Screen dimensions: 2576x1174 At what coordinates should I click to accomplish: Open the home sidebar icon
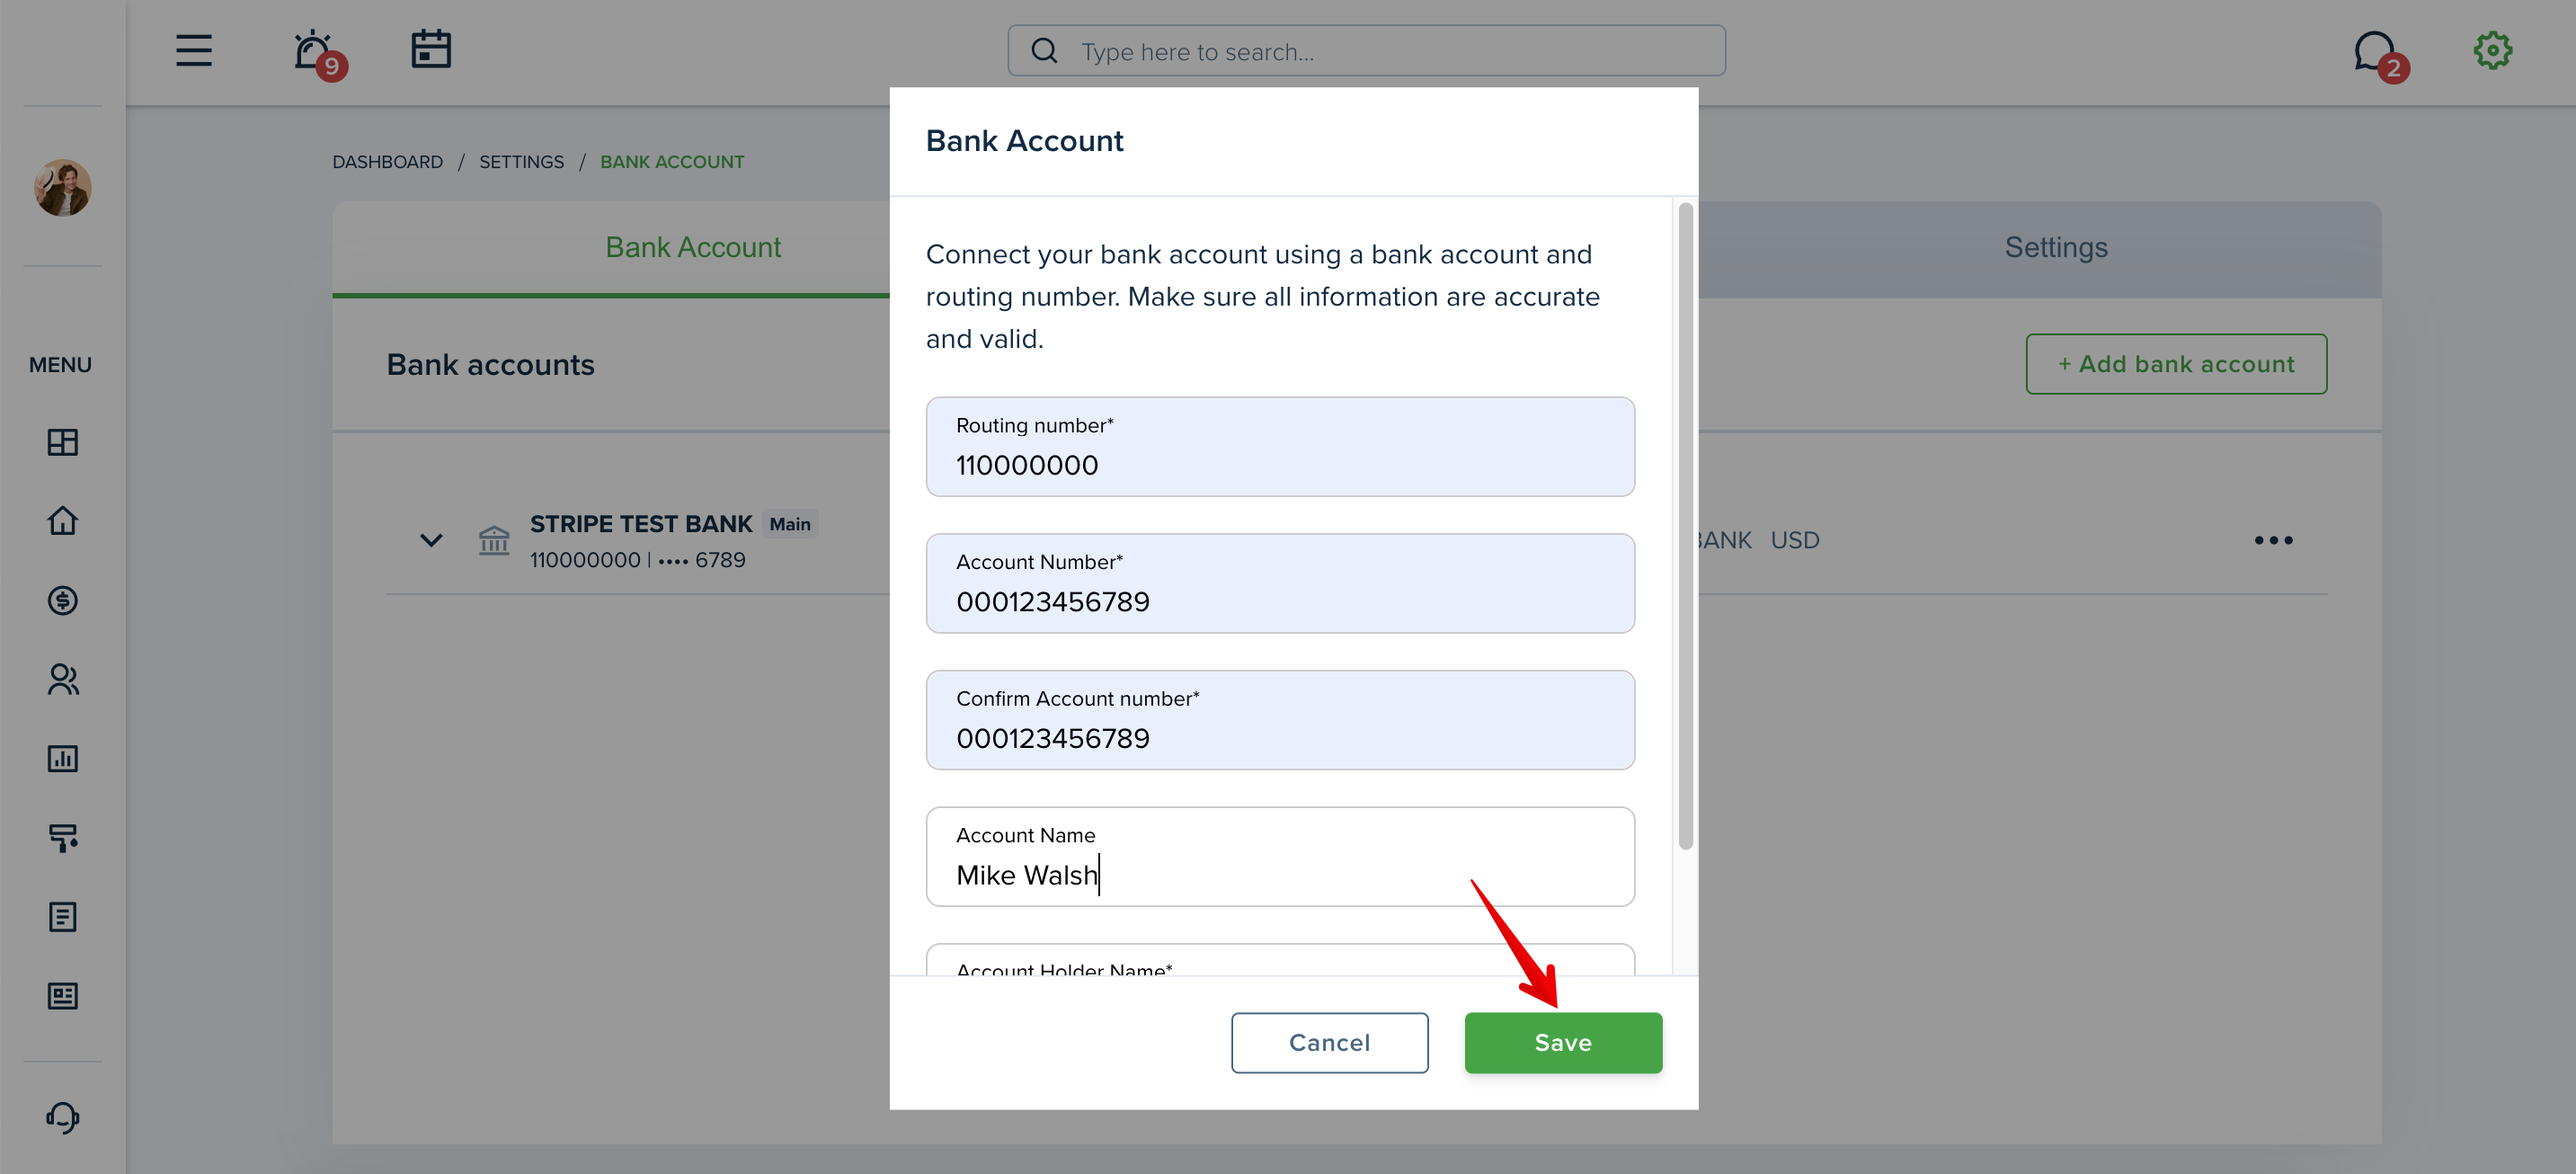pyautogui.click(x=62, y=520)
